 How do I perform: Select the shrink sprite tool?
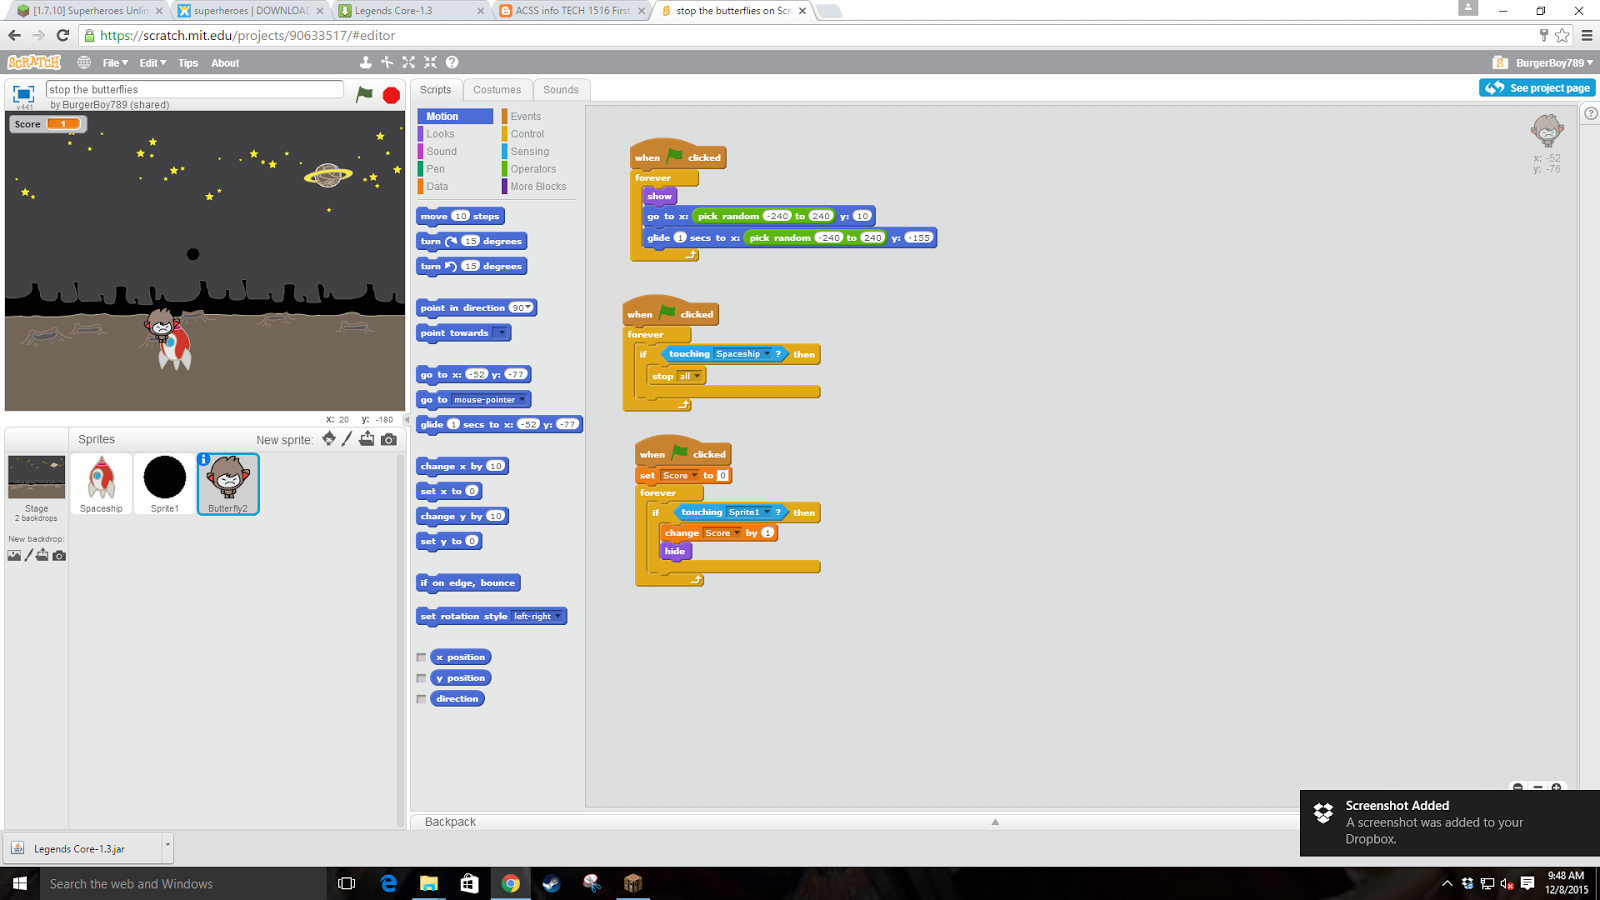429,62
